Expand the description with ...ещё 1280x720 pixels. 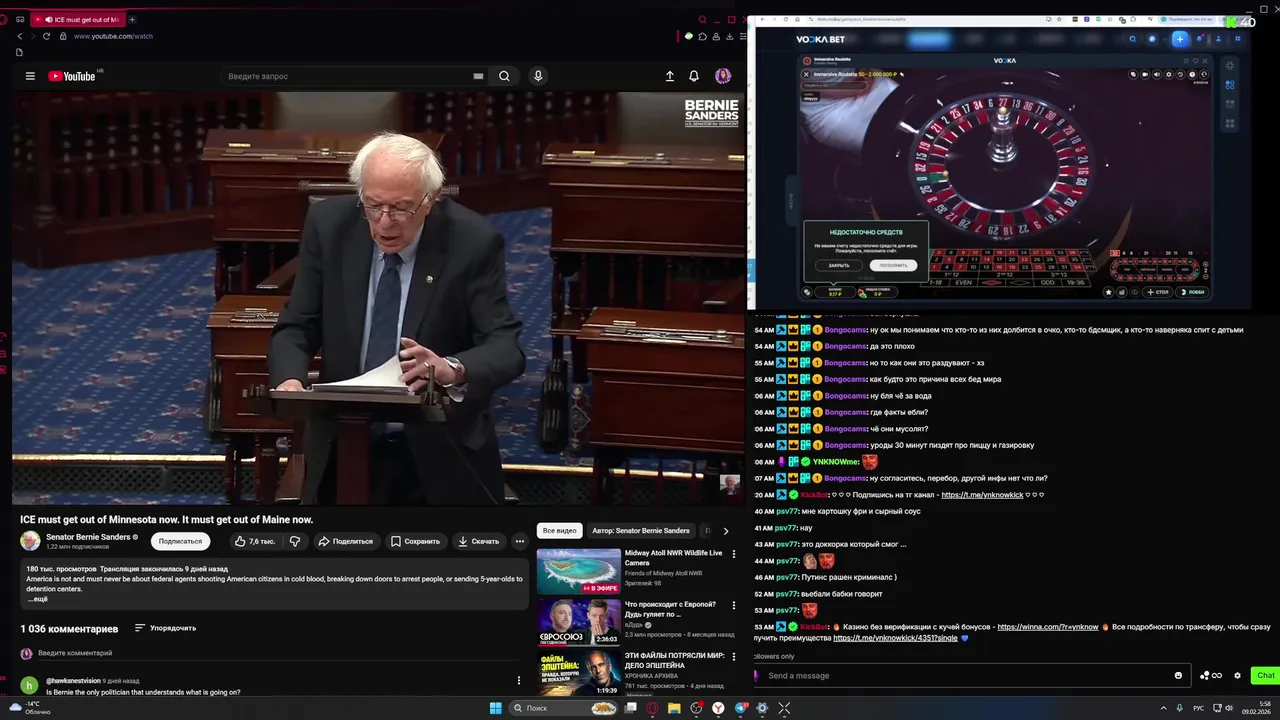click(38, 599)
